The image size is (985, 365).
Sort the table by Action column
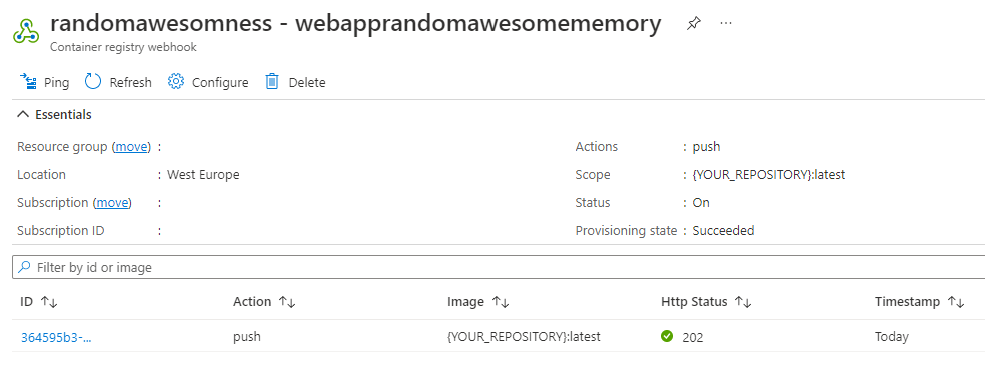pos(287,302)
